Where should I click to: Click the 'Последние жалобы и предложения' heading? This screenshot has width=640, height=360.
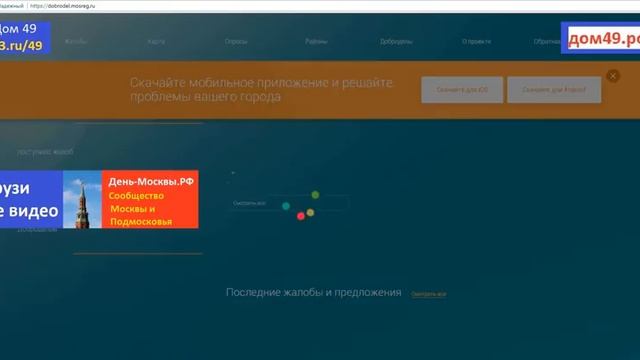(x=313, y=293)
